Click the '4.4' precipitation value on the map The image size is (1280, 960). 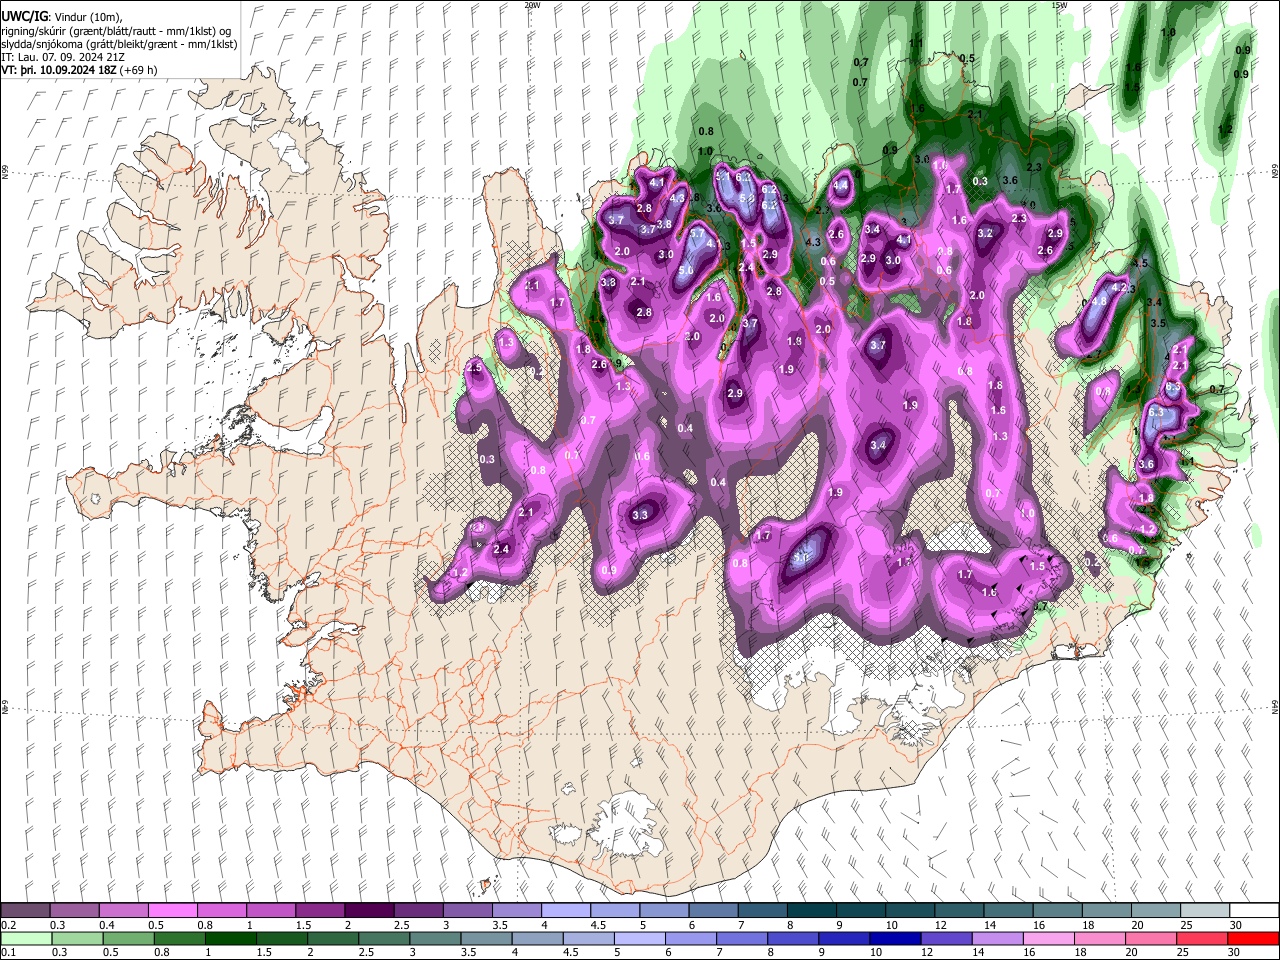point(840,185)
